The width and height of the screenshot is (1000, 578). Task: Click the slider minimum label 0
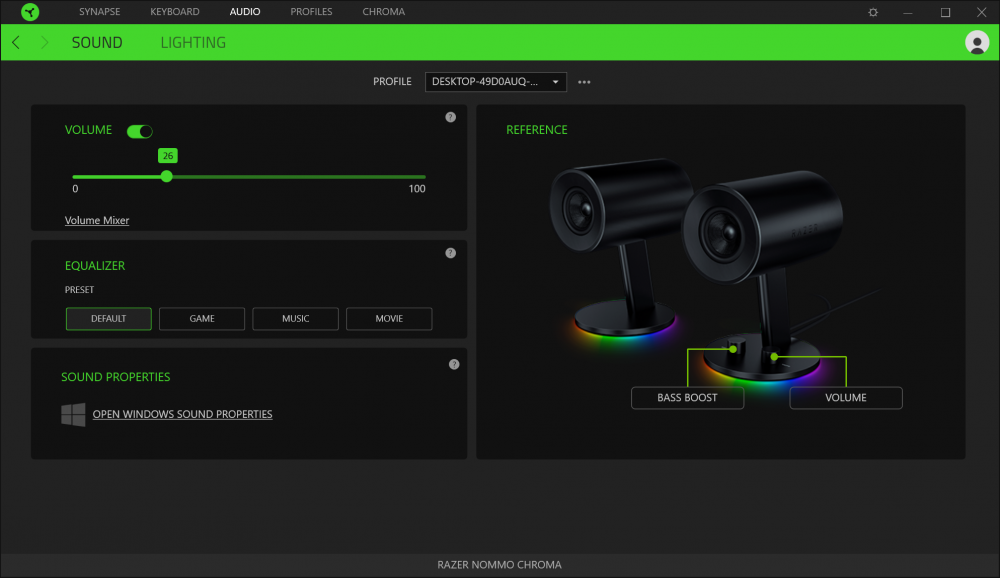(x=75, y=189)
